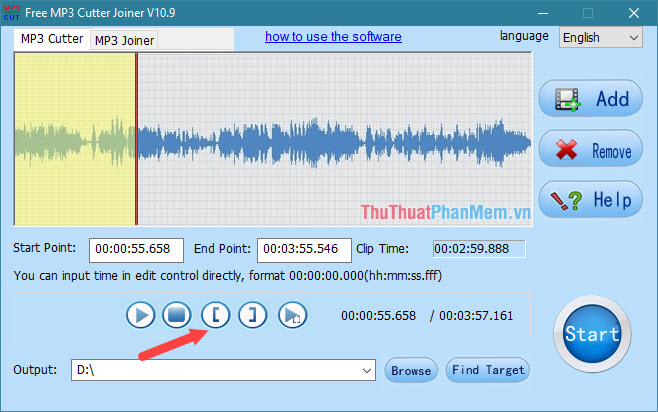This screenshot has width=658, height=412.
Task: Click the MP3 CUT app icon in title bar
Action: tap(12, 13)
